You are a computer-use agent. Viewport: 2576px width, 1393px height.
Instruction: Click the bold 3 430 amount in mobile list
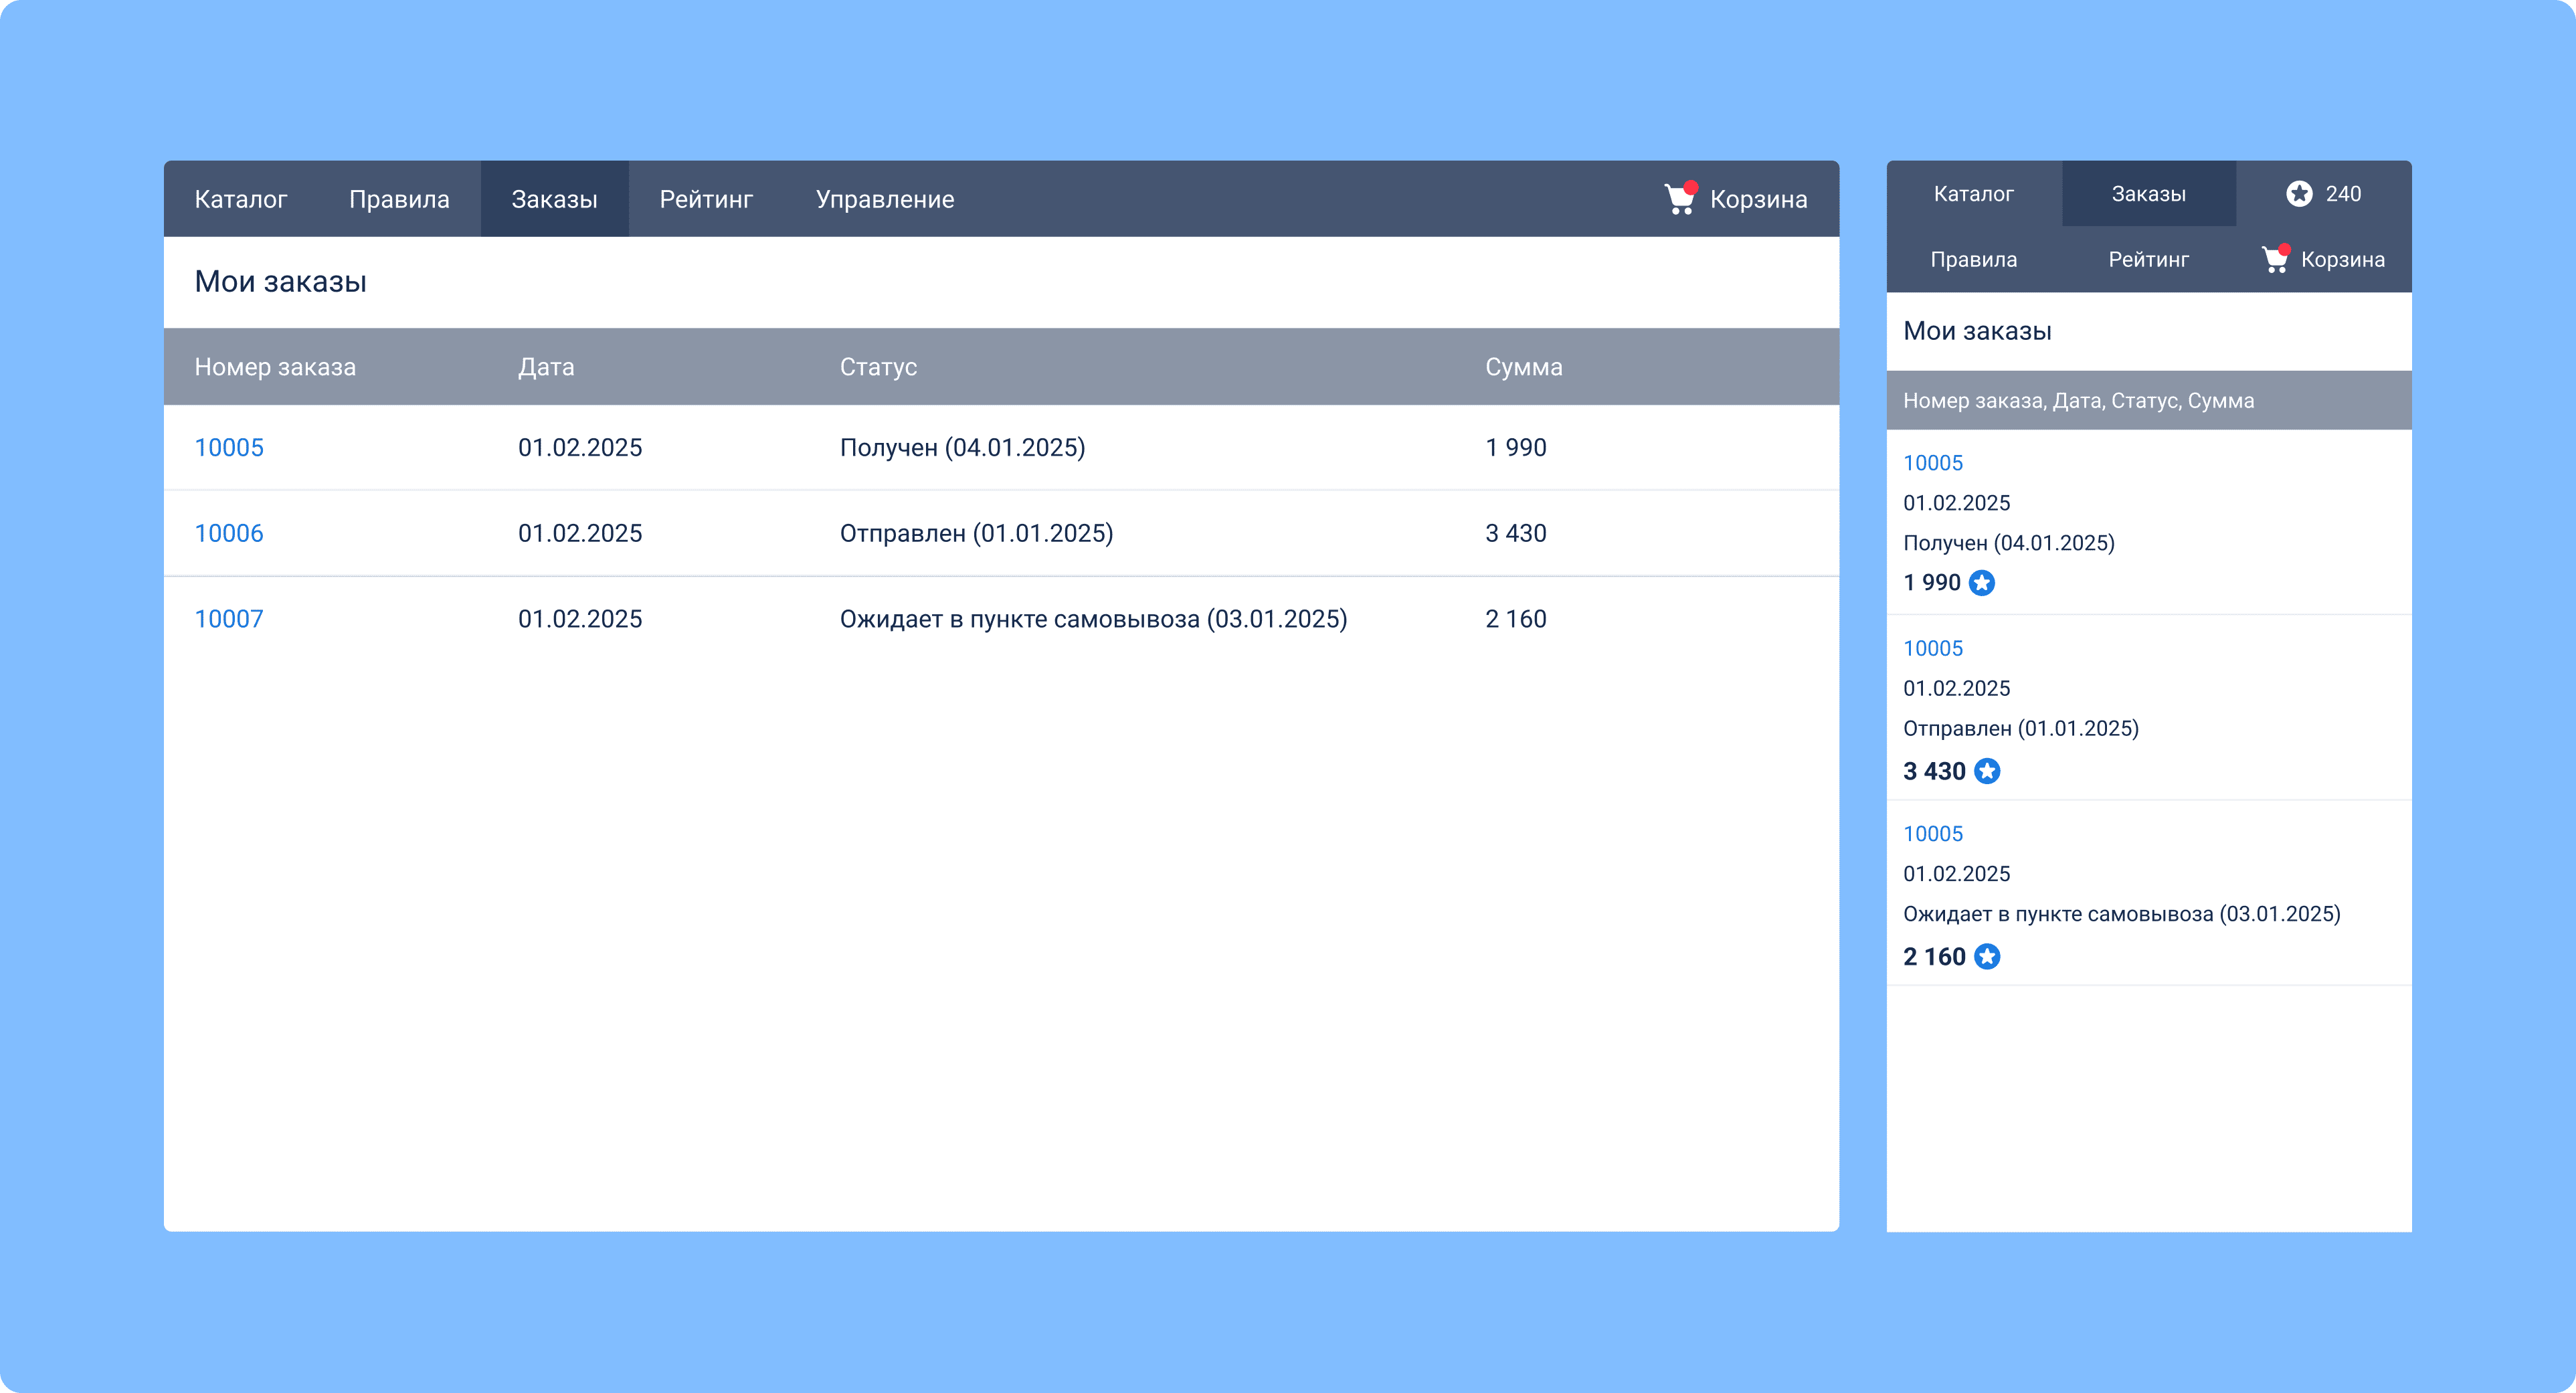[1934, 771]
